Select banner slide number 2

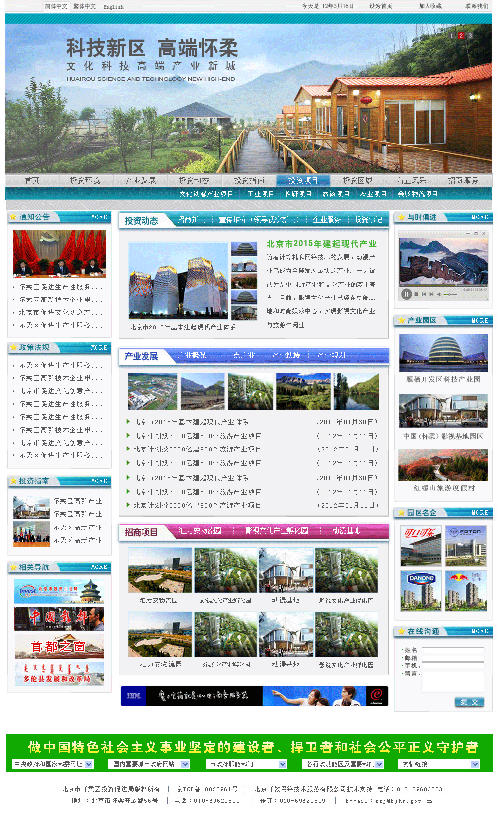(x=461, y=35)
